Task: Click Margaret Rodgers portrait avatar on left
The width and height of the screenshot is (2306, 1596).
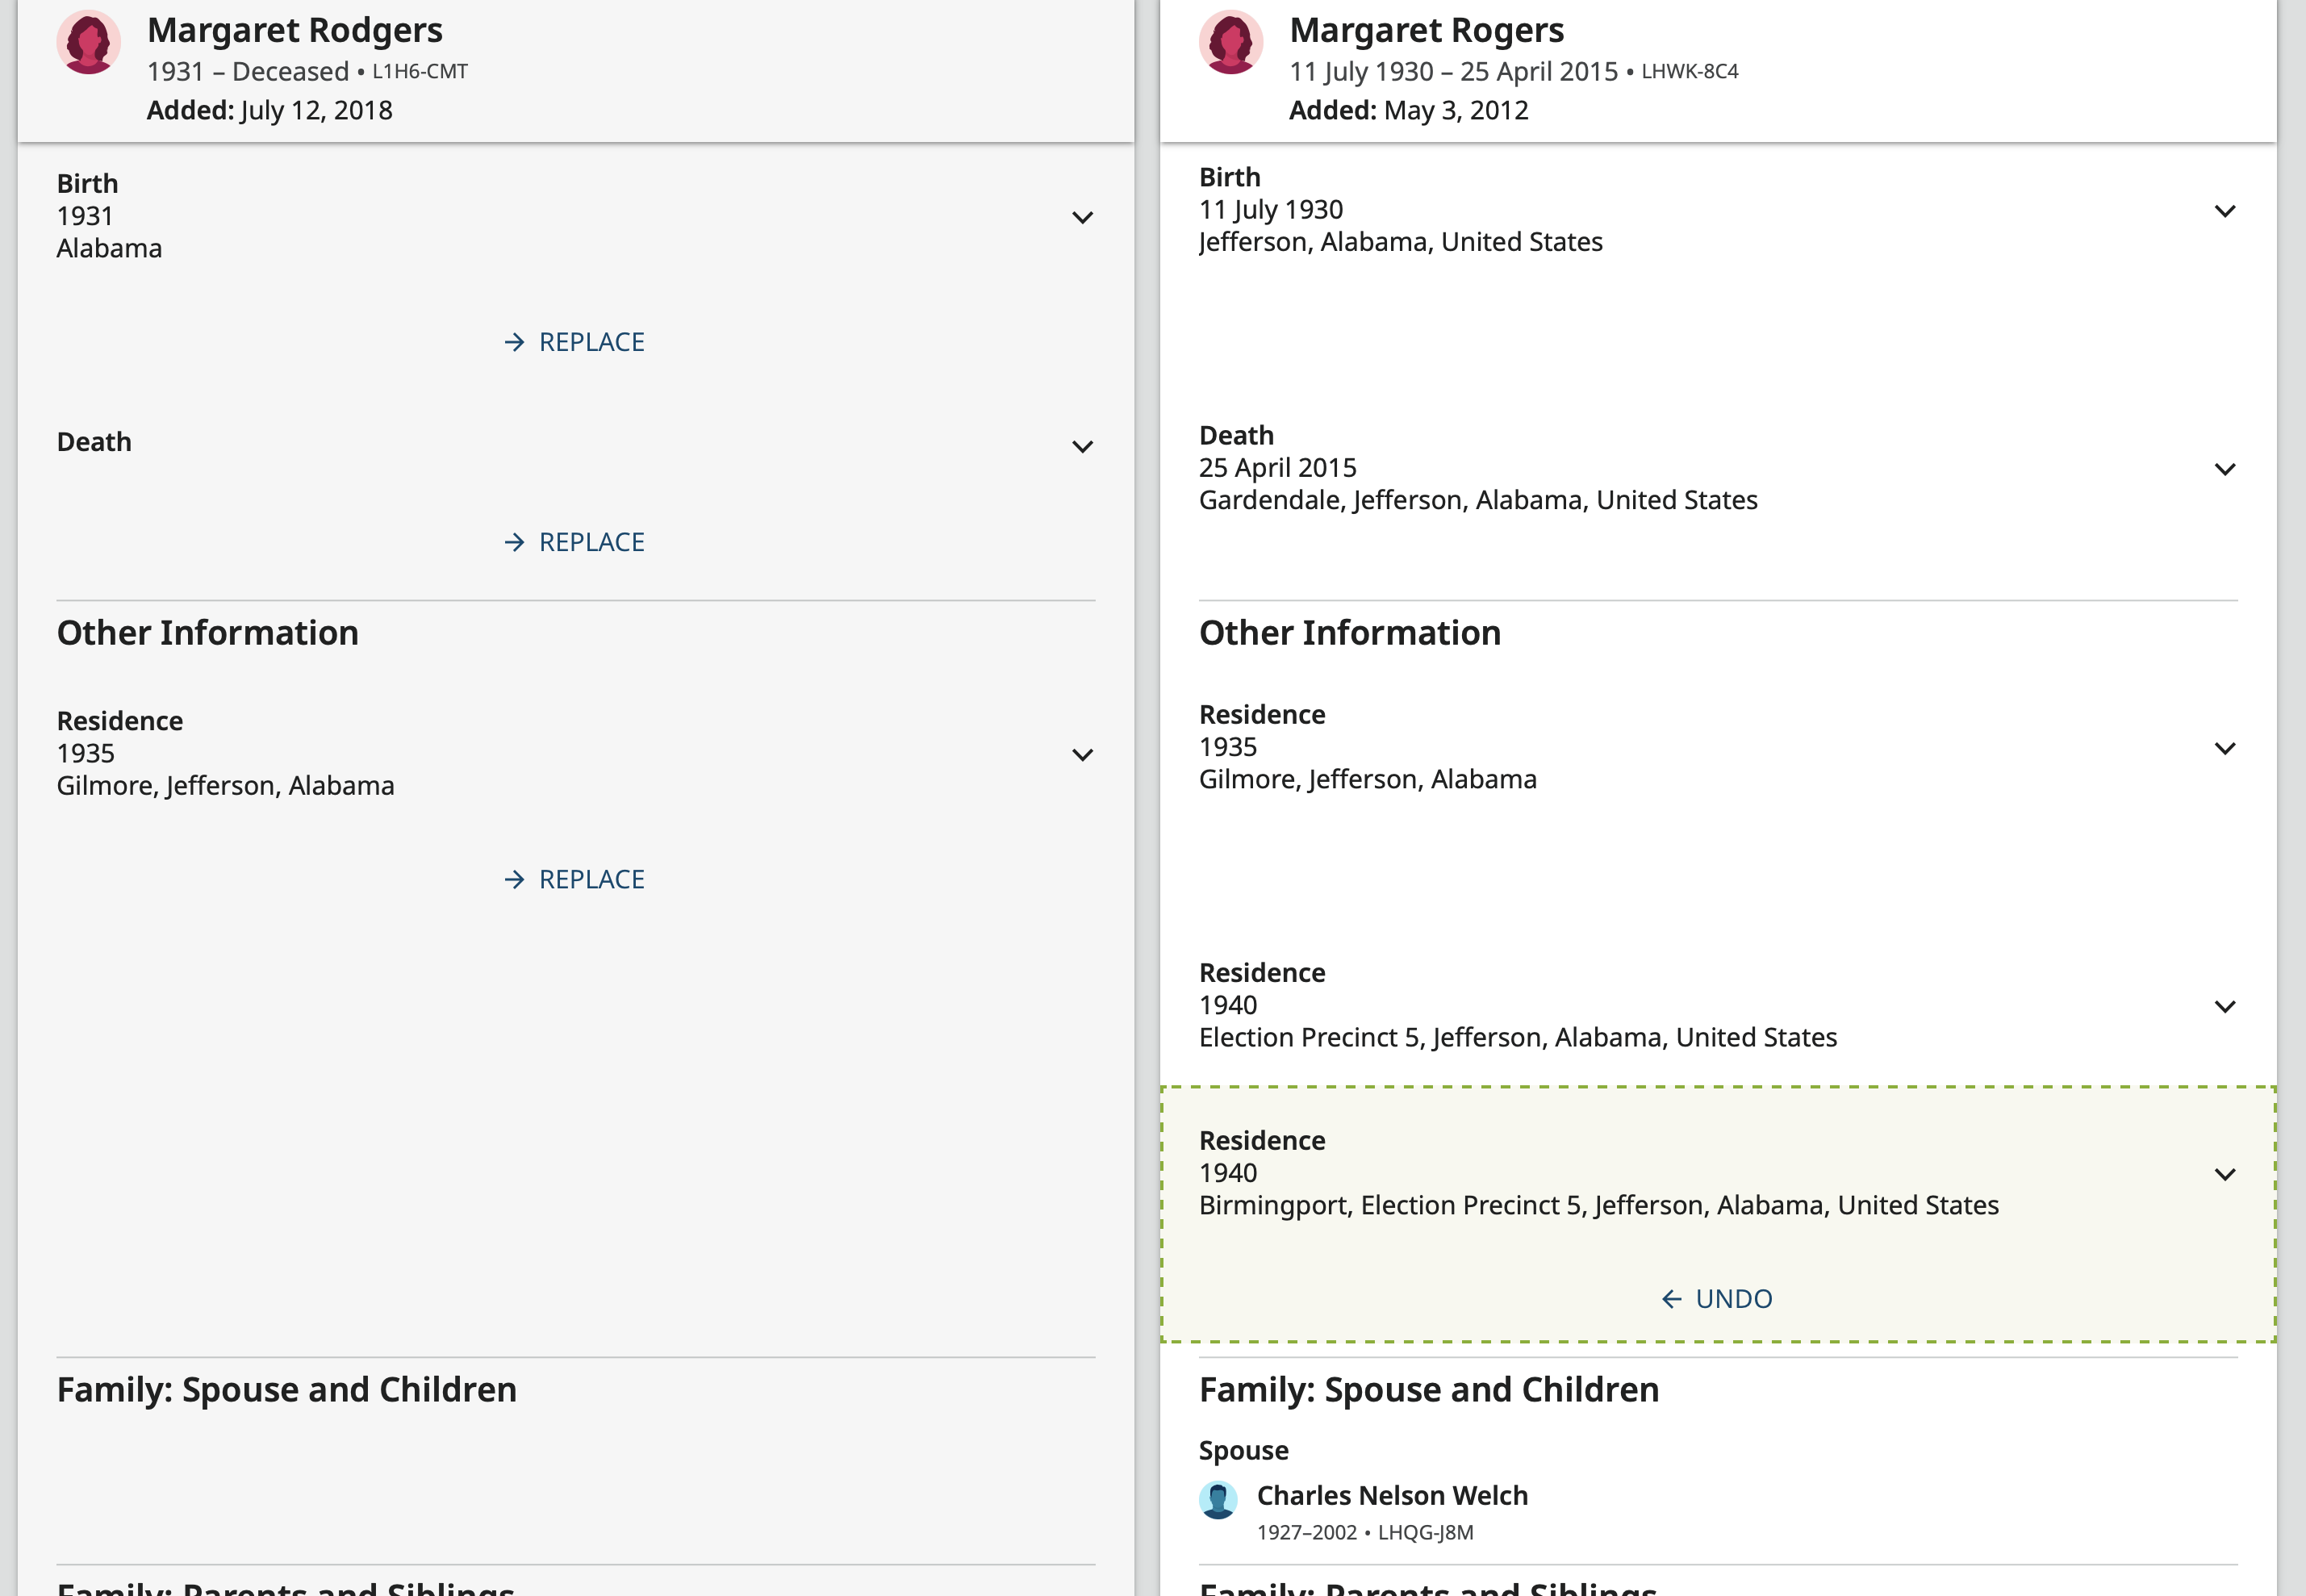Action: coord(88,43)
